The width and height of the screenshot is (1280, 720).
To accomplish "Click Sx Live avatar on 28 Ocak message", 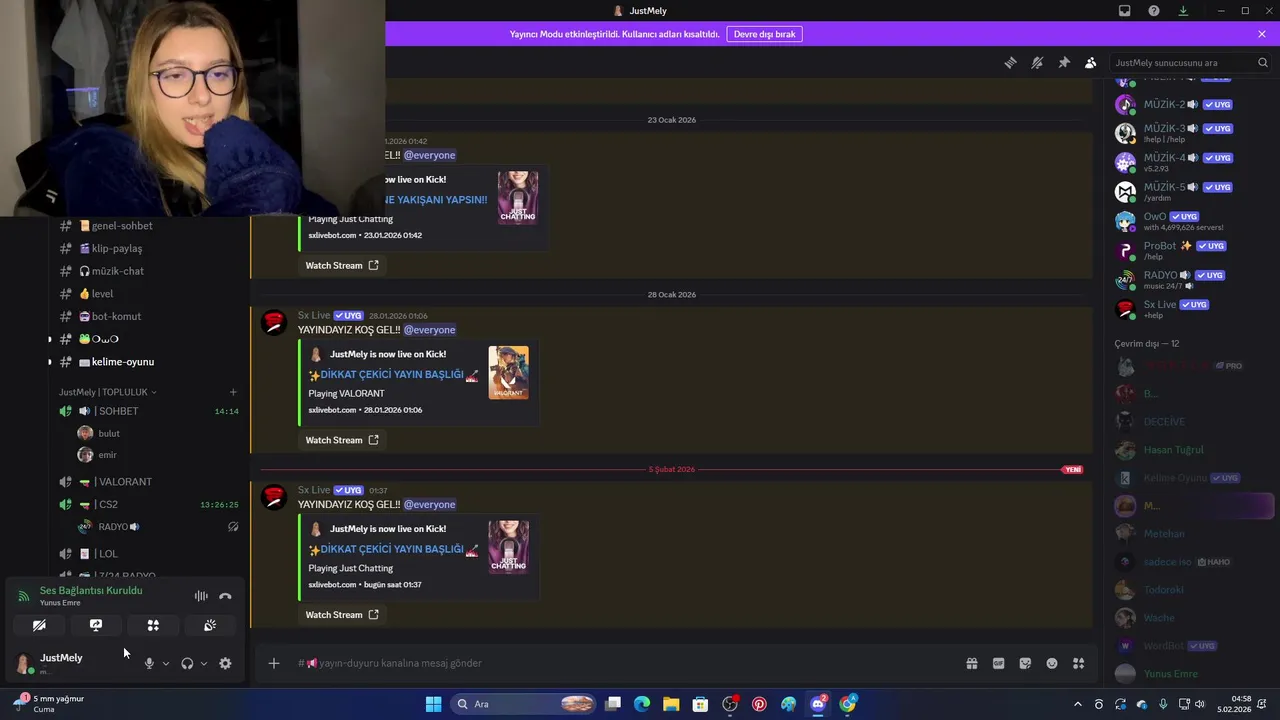I will 273,323.
